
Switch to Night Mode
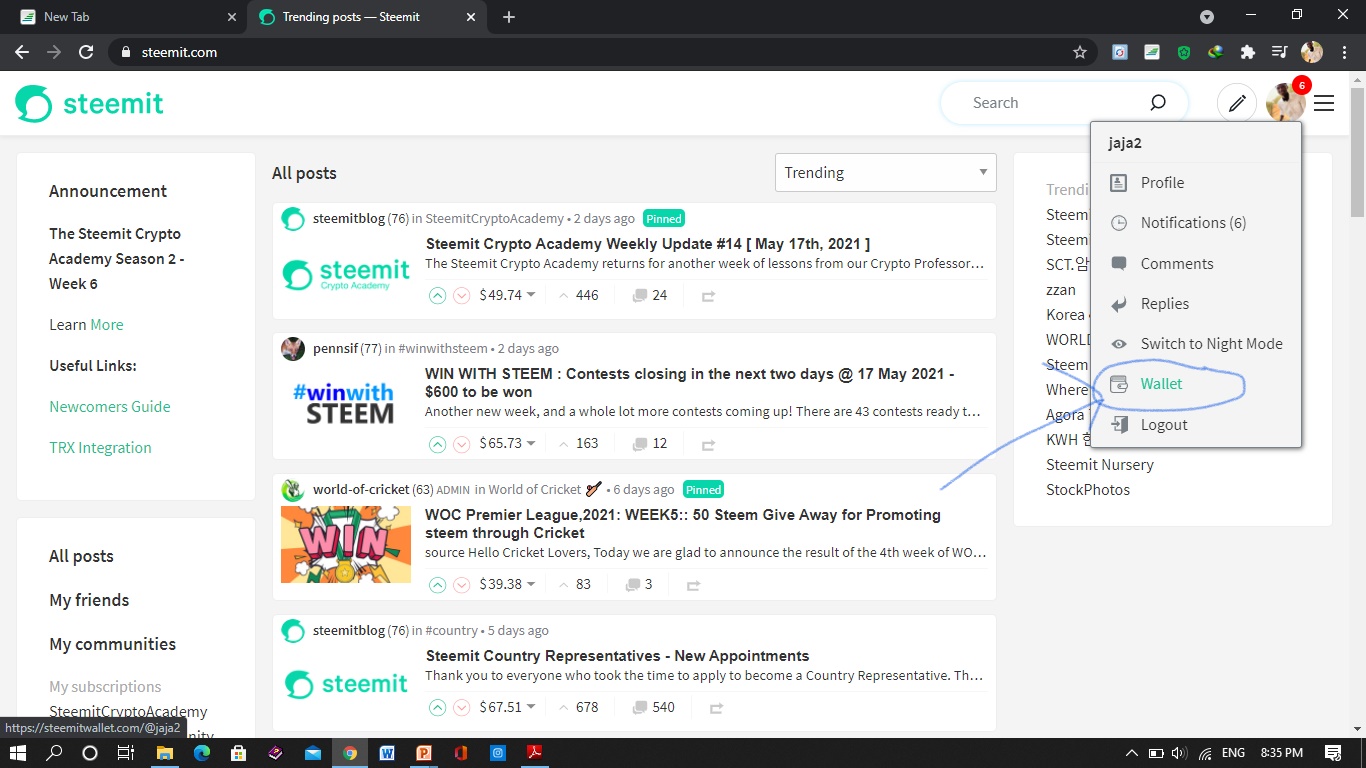(1211, 343)
